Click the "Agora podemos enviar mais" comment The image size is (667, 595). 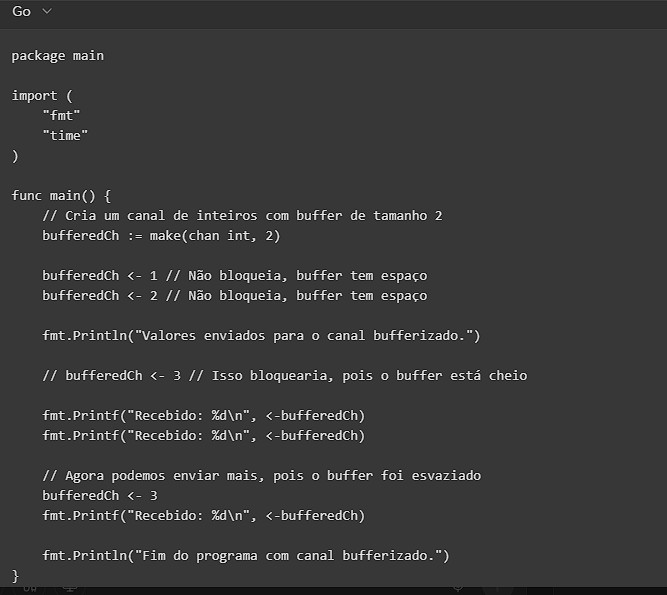click(261, 475)
